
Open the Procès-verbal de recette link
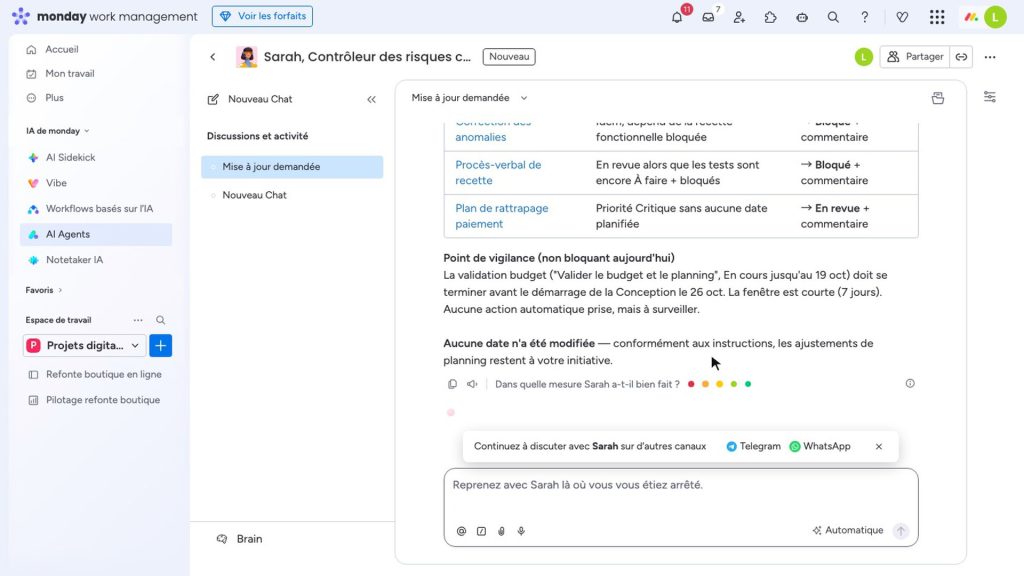pyautogui.click(x=498, y=172)
